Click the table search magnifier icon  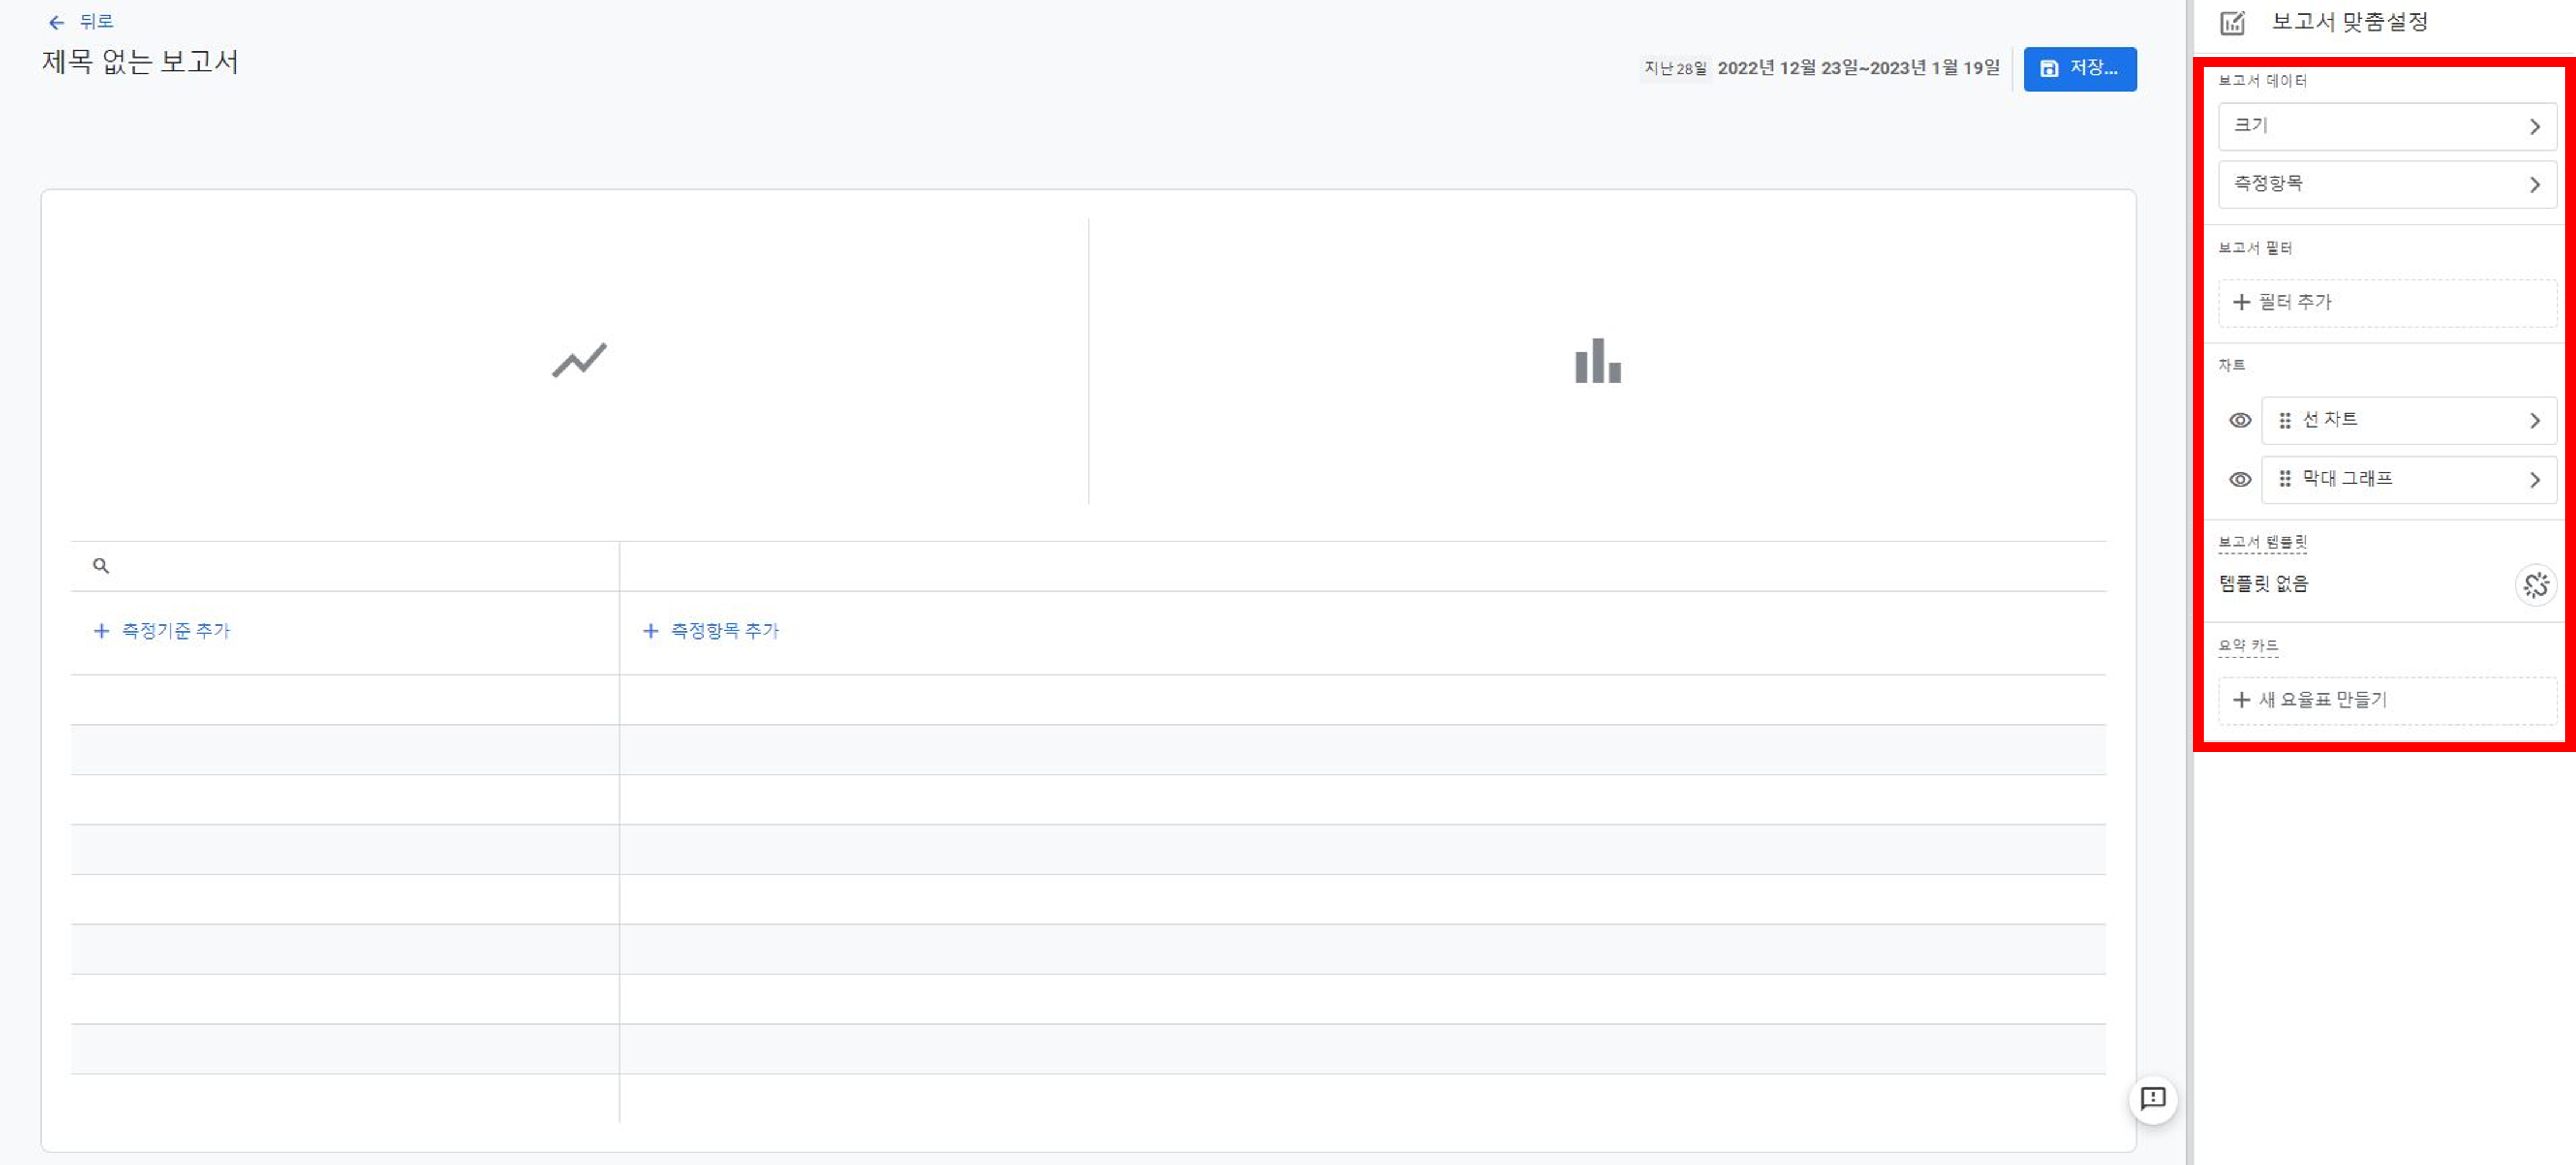pos(101,566)
